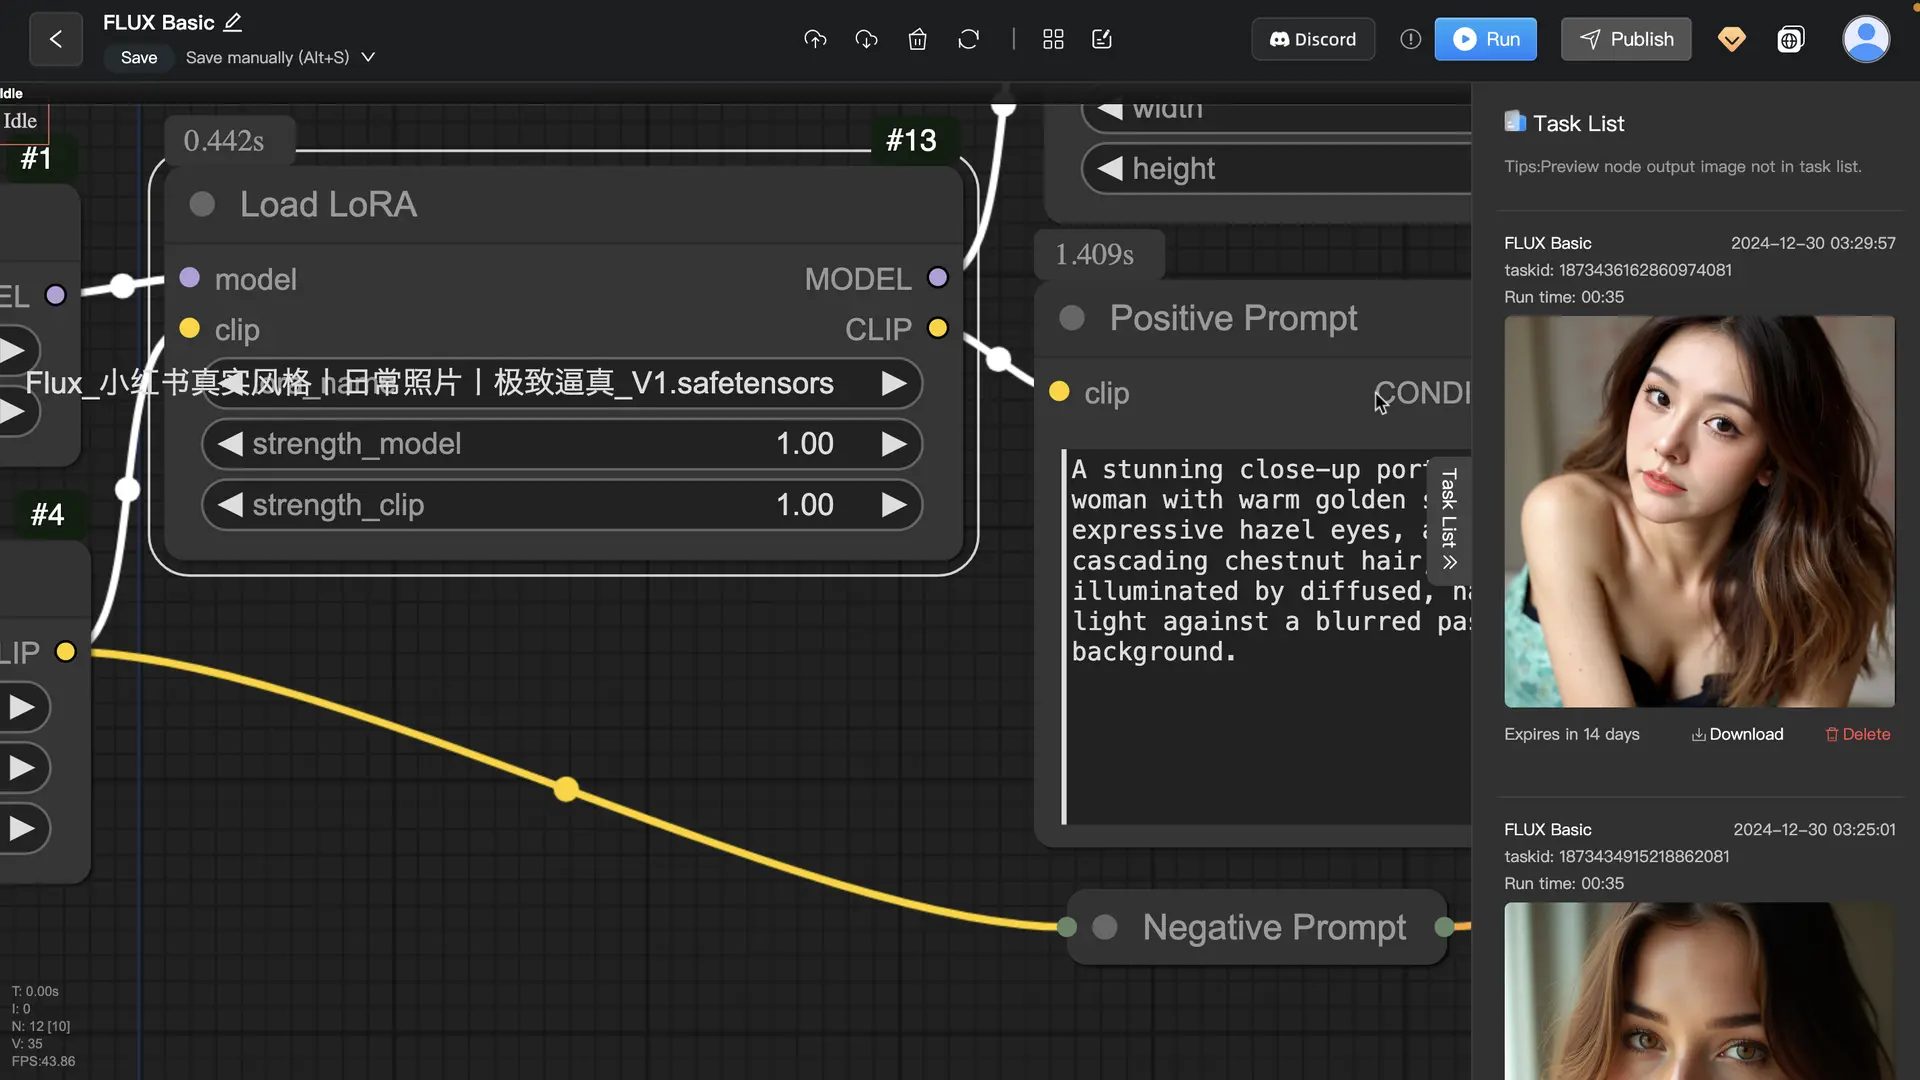
Task: Increase strength_clip with right arrow
Action: [894, 504]
